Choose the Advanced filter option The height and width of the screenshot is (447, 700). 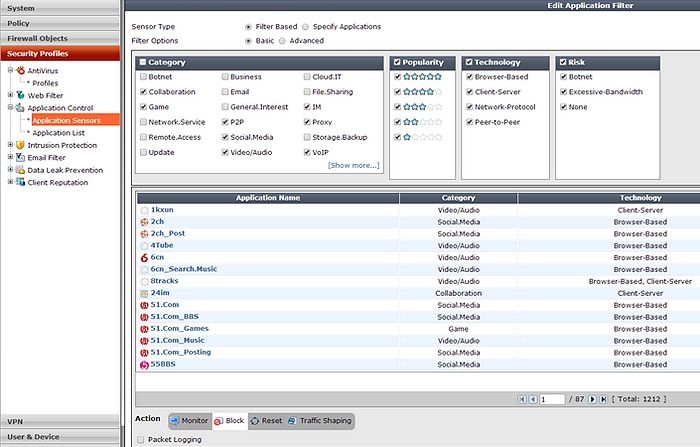[x=281, y=41]
